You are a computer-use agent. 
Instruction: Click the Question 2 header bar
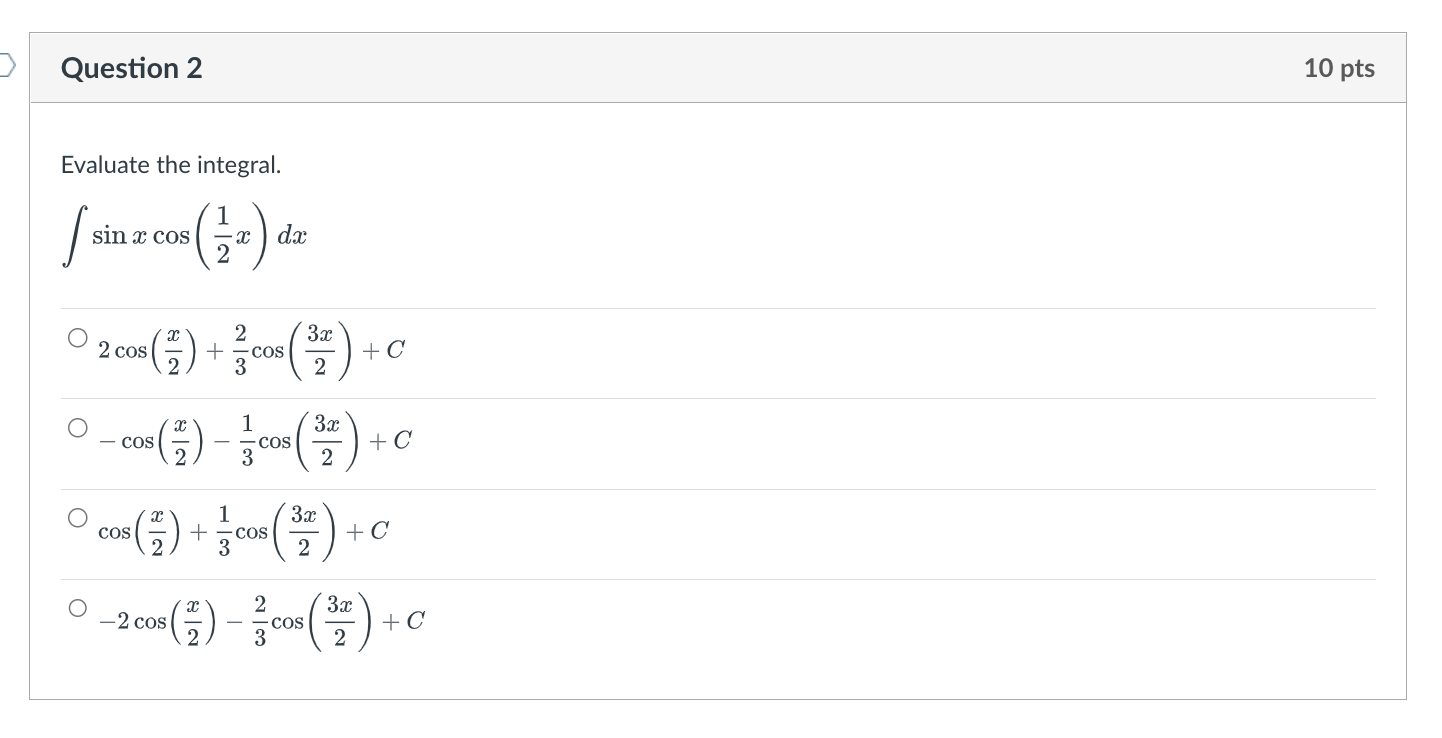[x=700, y=68]
